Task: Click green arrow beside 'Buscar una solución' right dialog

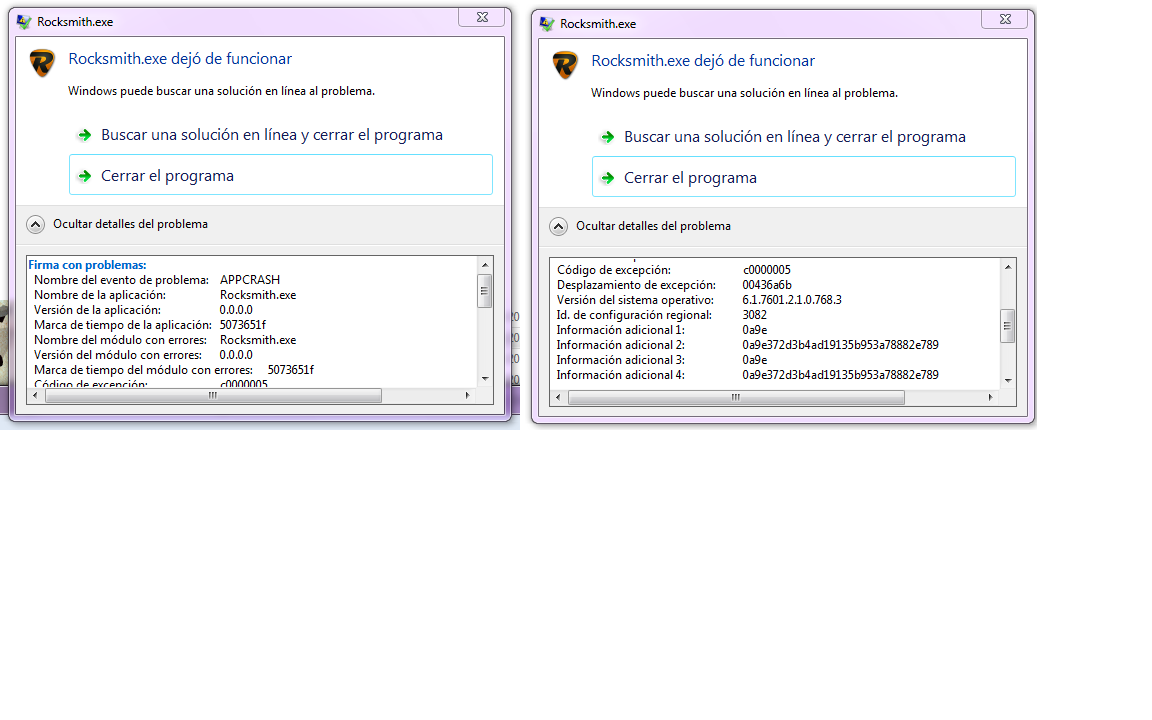Action: [x=608, y=137]
